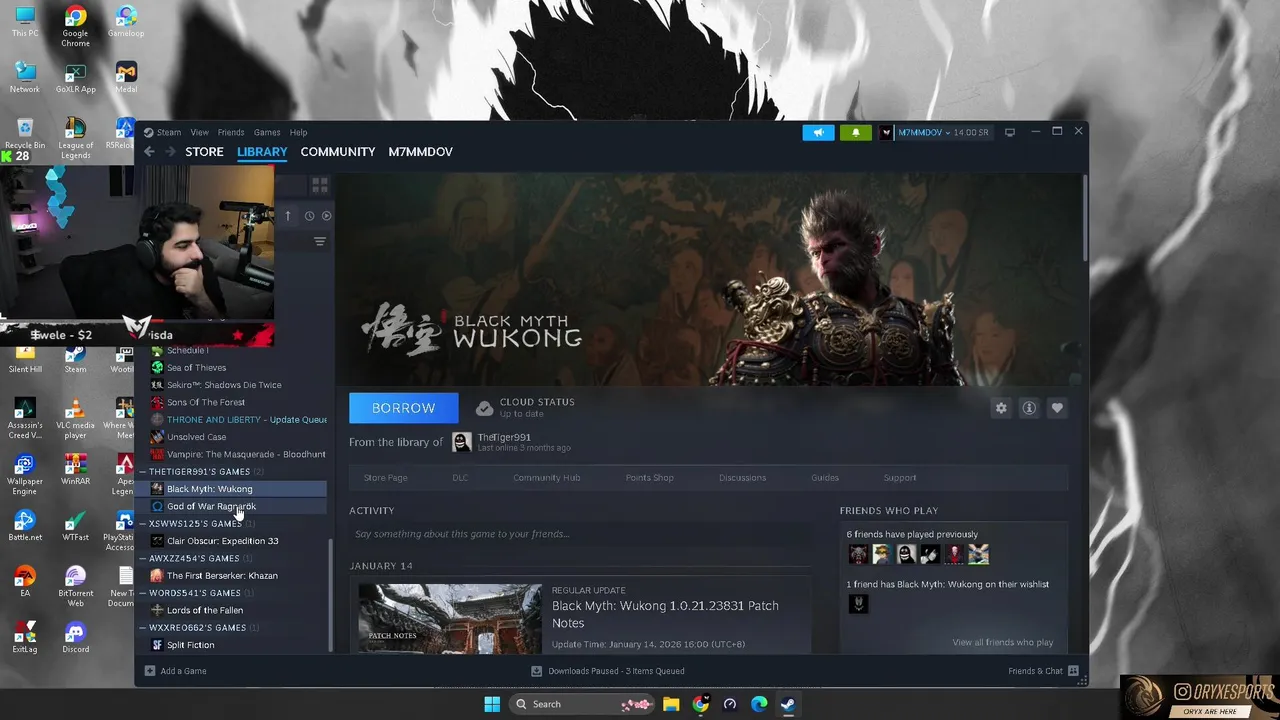
Task: Open the View menu
Action: 200,132
